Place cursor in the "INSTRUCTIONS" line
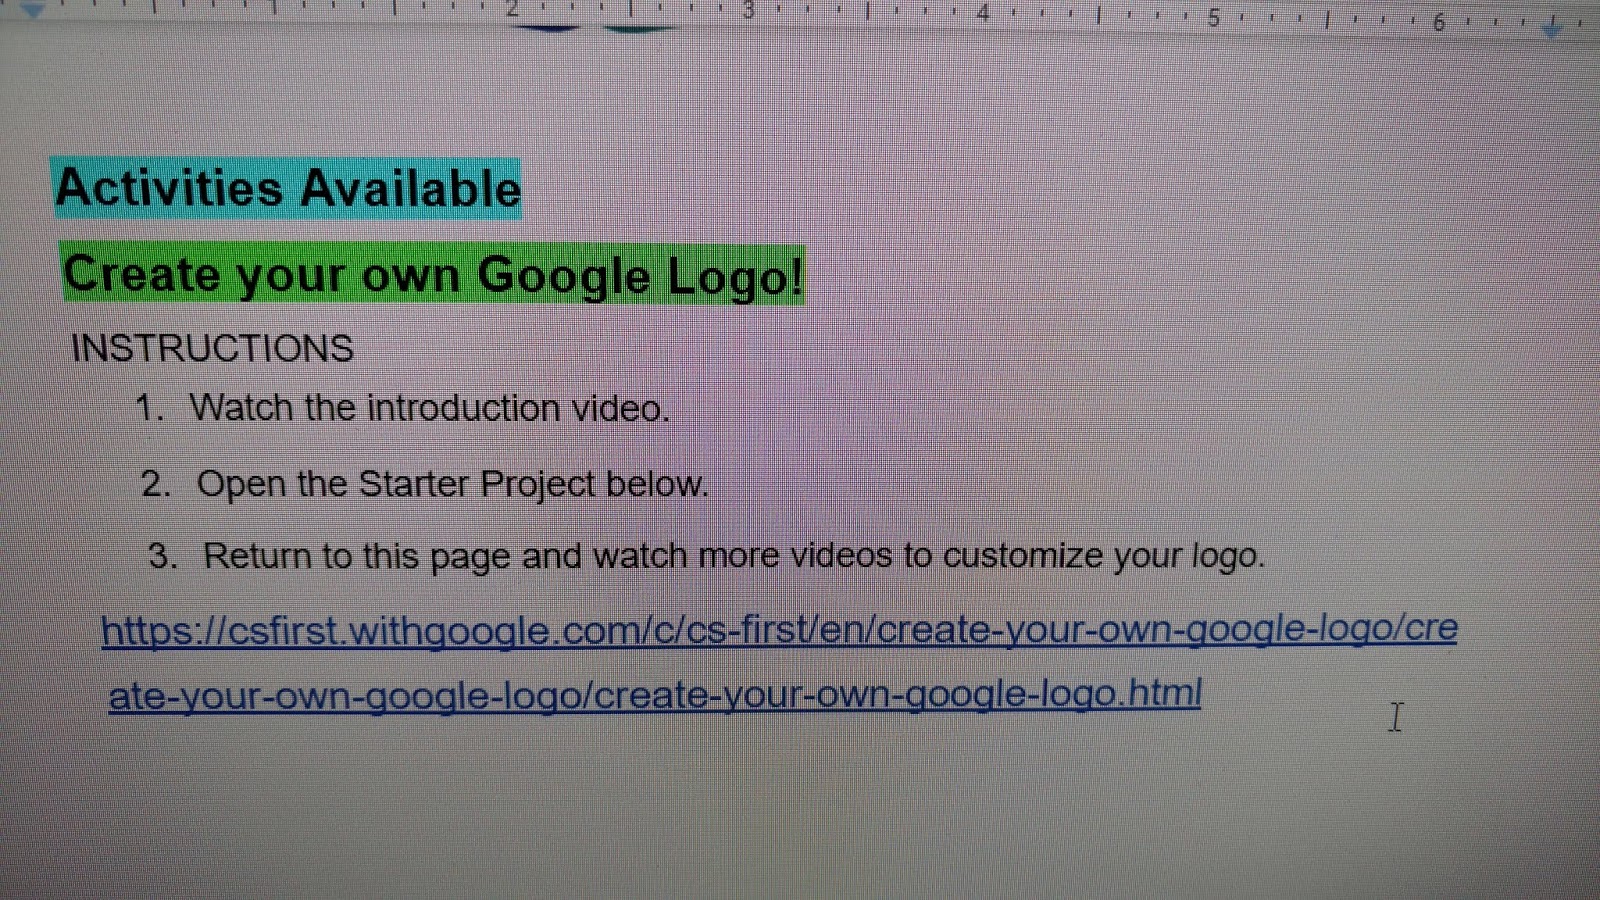The width and height of the screenshot is (1600, 900). point(212,348)
